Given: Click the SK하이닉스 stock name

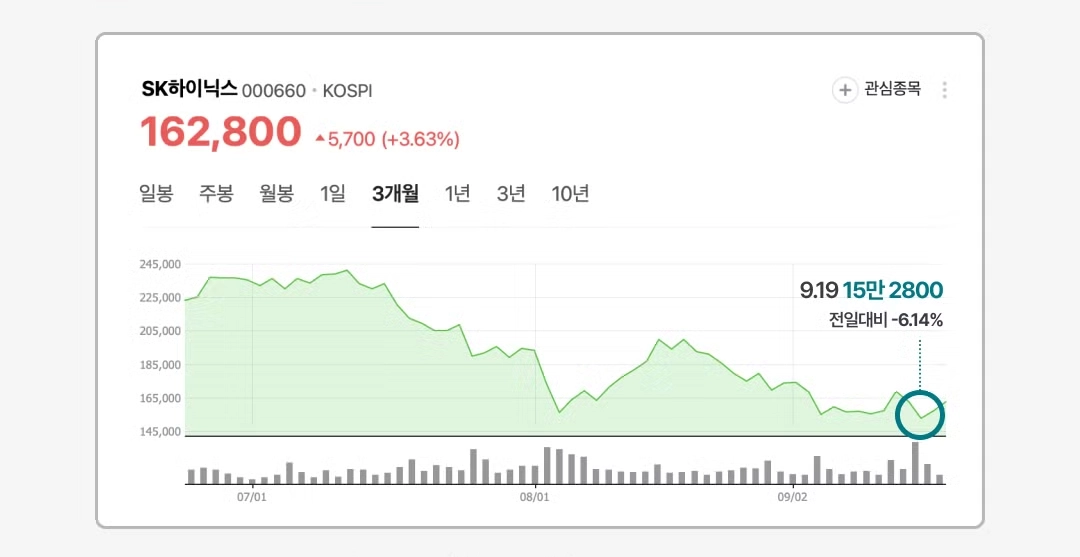Looking at the screenshot, I should coord(189,90).
